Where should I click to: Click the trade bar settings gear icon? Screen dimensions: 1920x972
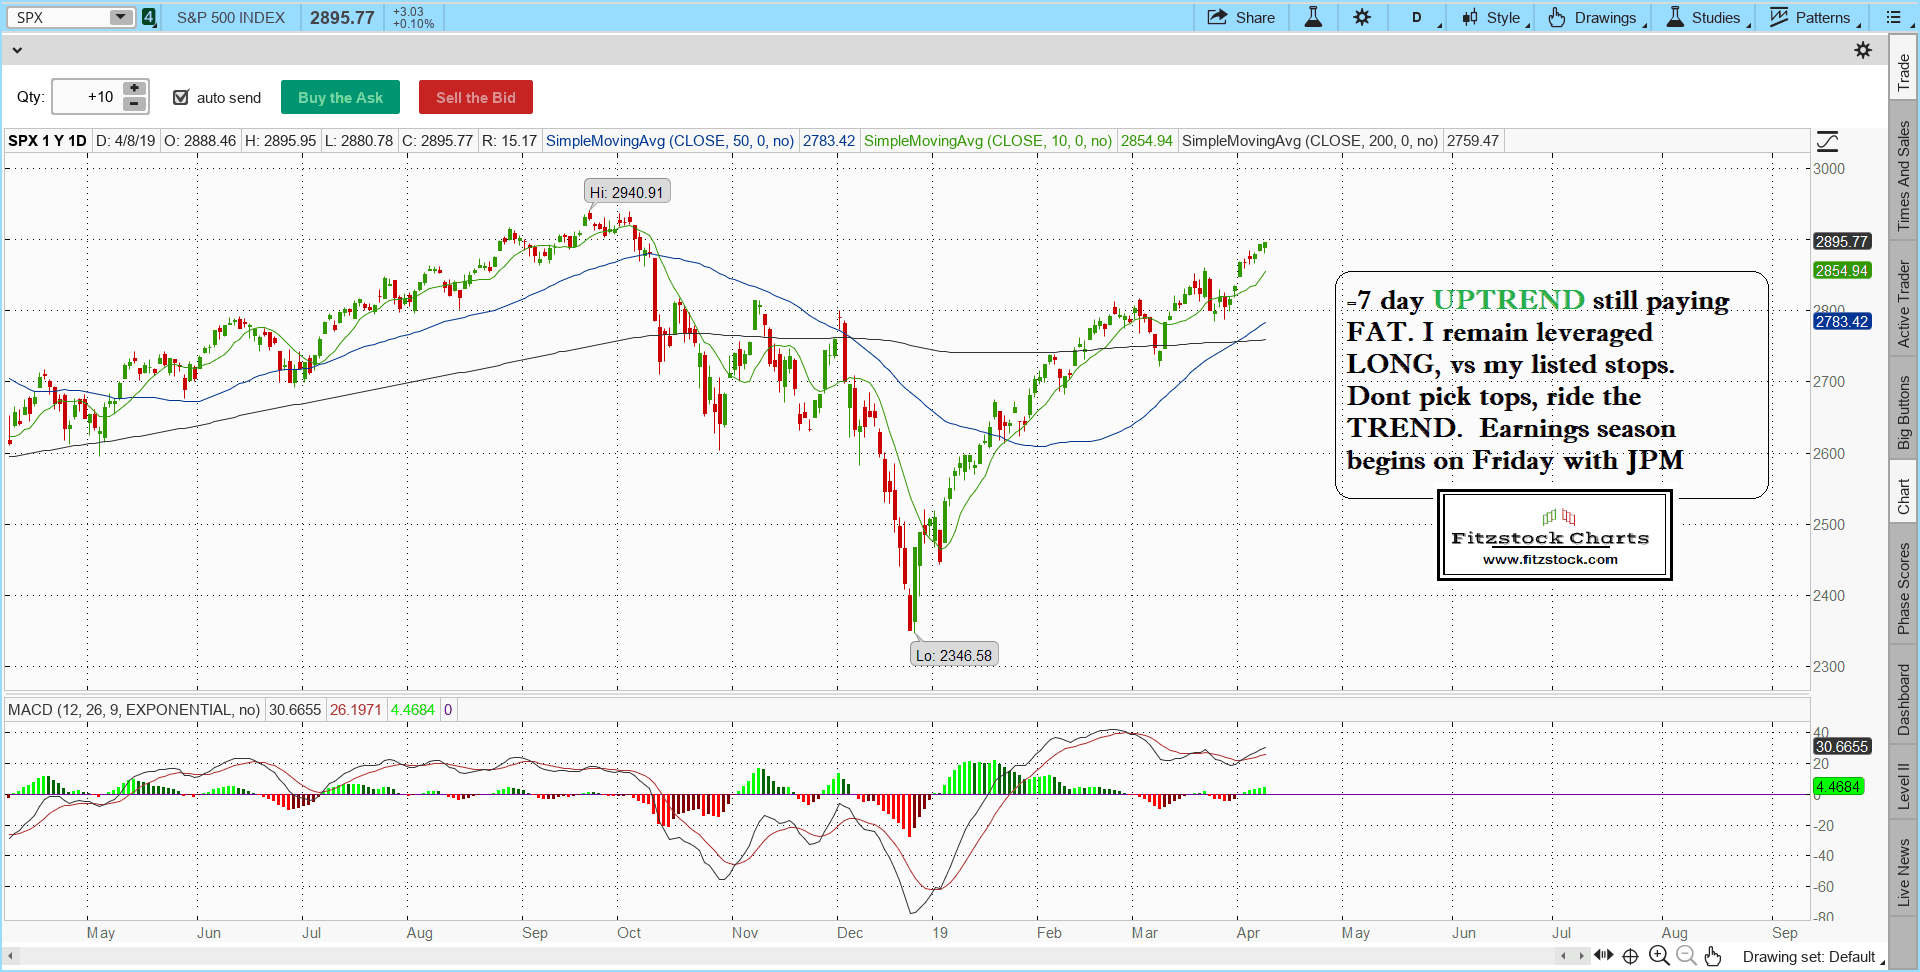[1863, 50]
